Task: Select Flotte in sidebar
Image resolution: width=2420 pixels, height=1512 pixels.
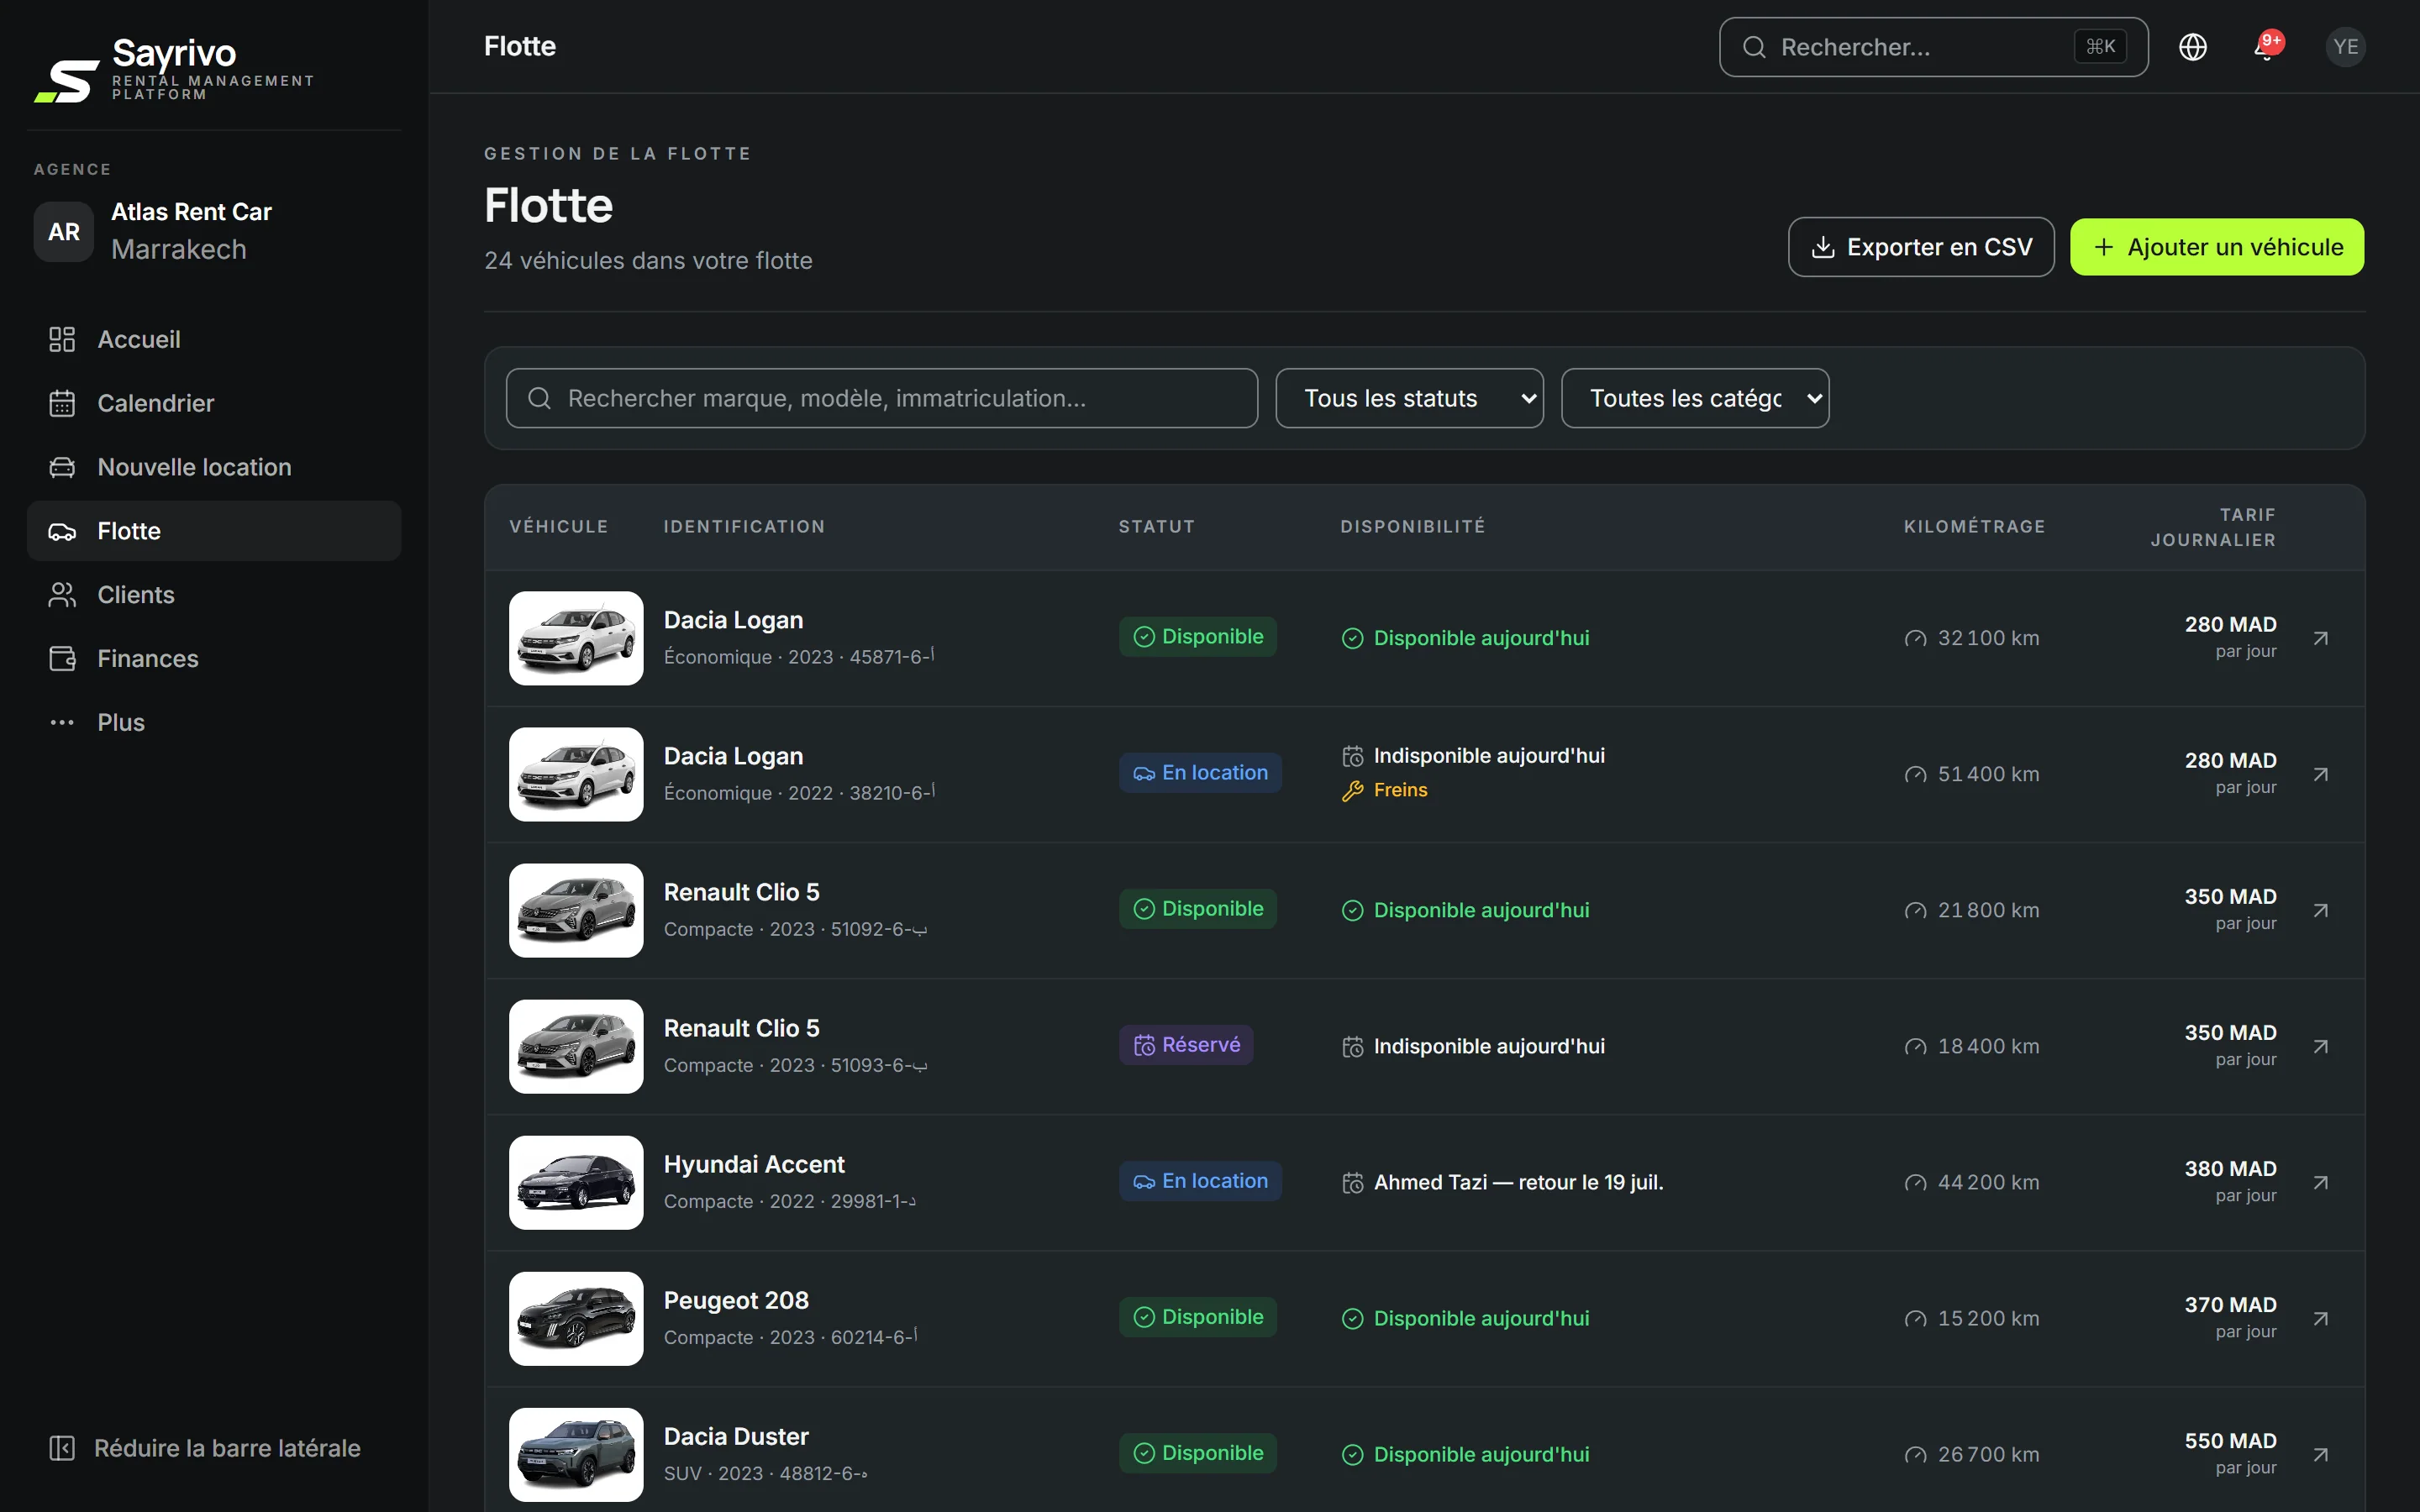Action: (x=214, y=531)
